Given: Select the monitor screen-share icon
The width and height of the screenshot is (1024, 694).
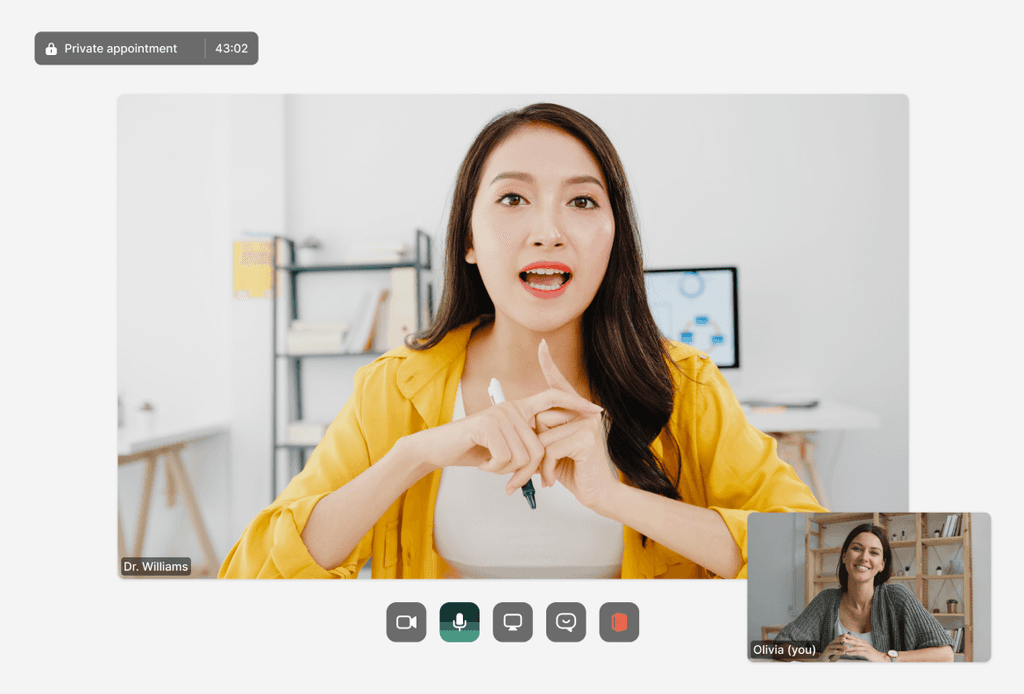Looking at the screenshot, I should tap(512, 622).
